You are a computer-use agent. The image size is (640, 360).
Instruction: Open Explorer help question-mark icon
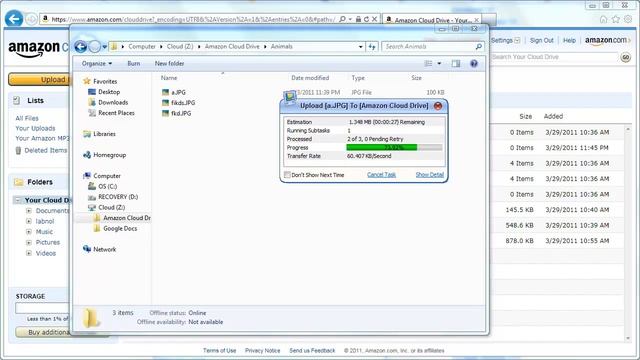coord(473,64)
